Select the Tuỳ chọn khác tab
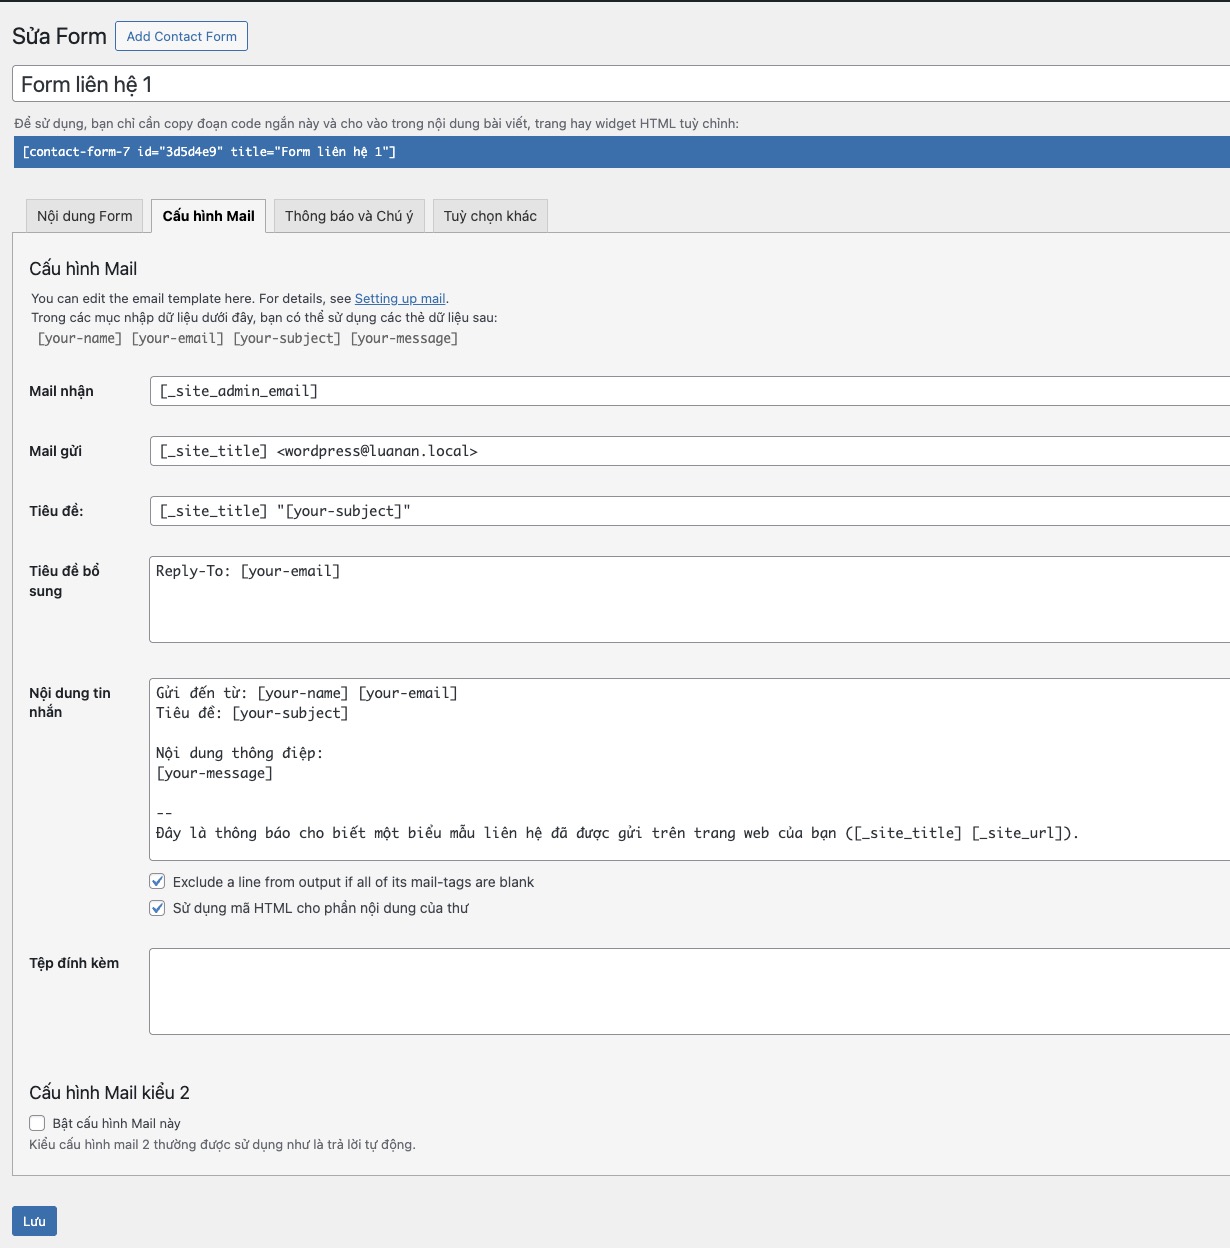The height and width of the screenshot is (1248, 1230). (489, 215)
